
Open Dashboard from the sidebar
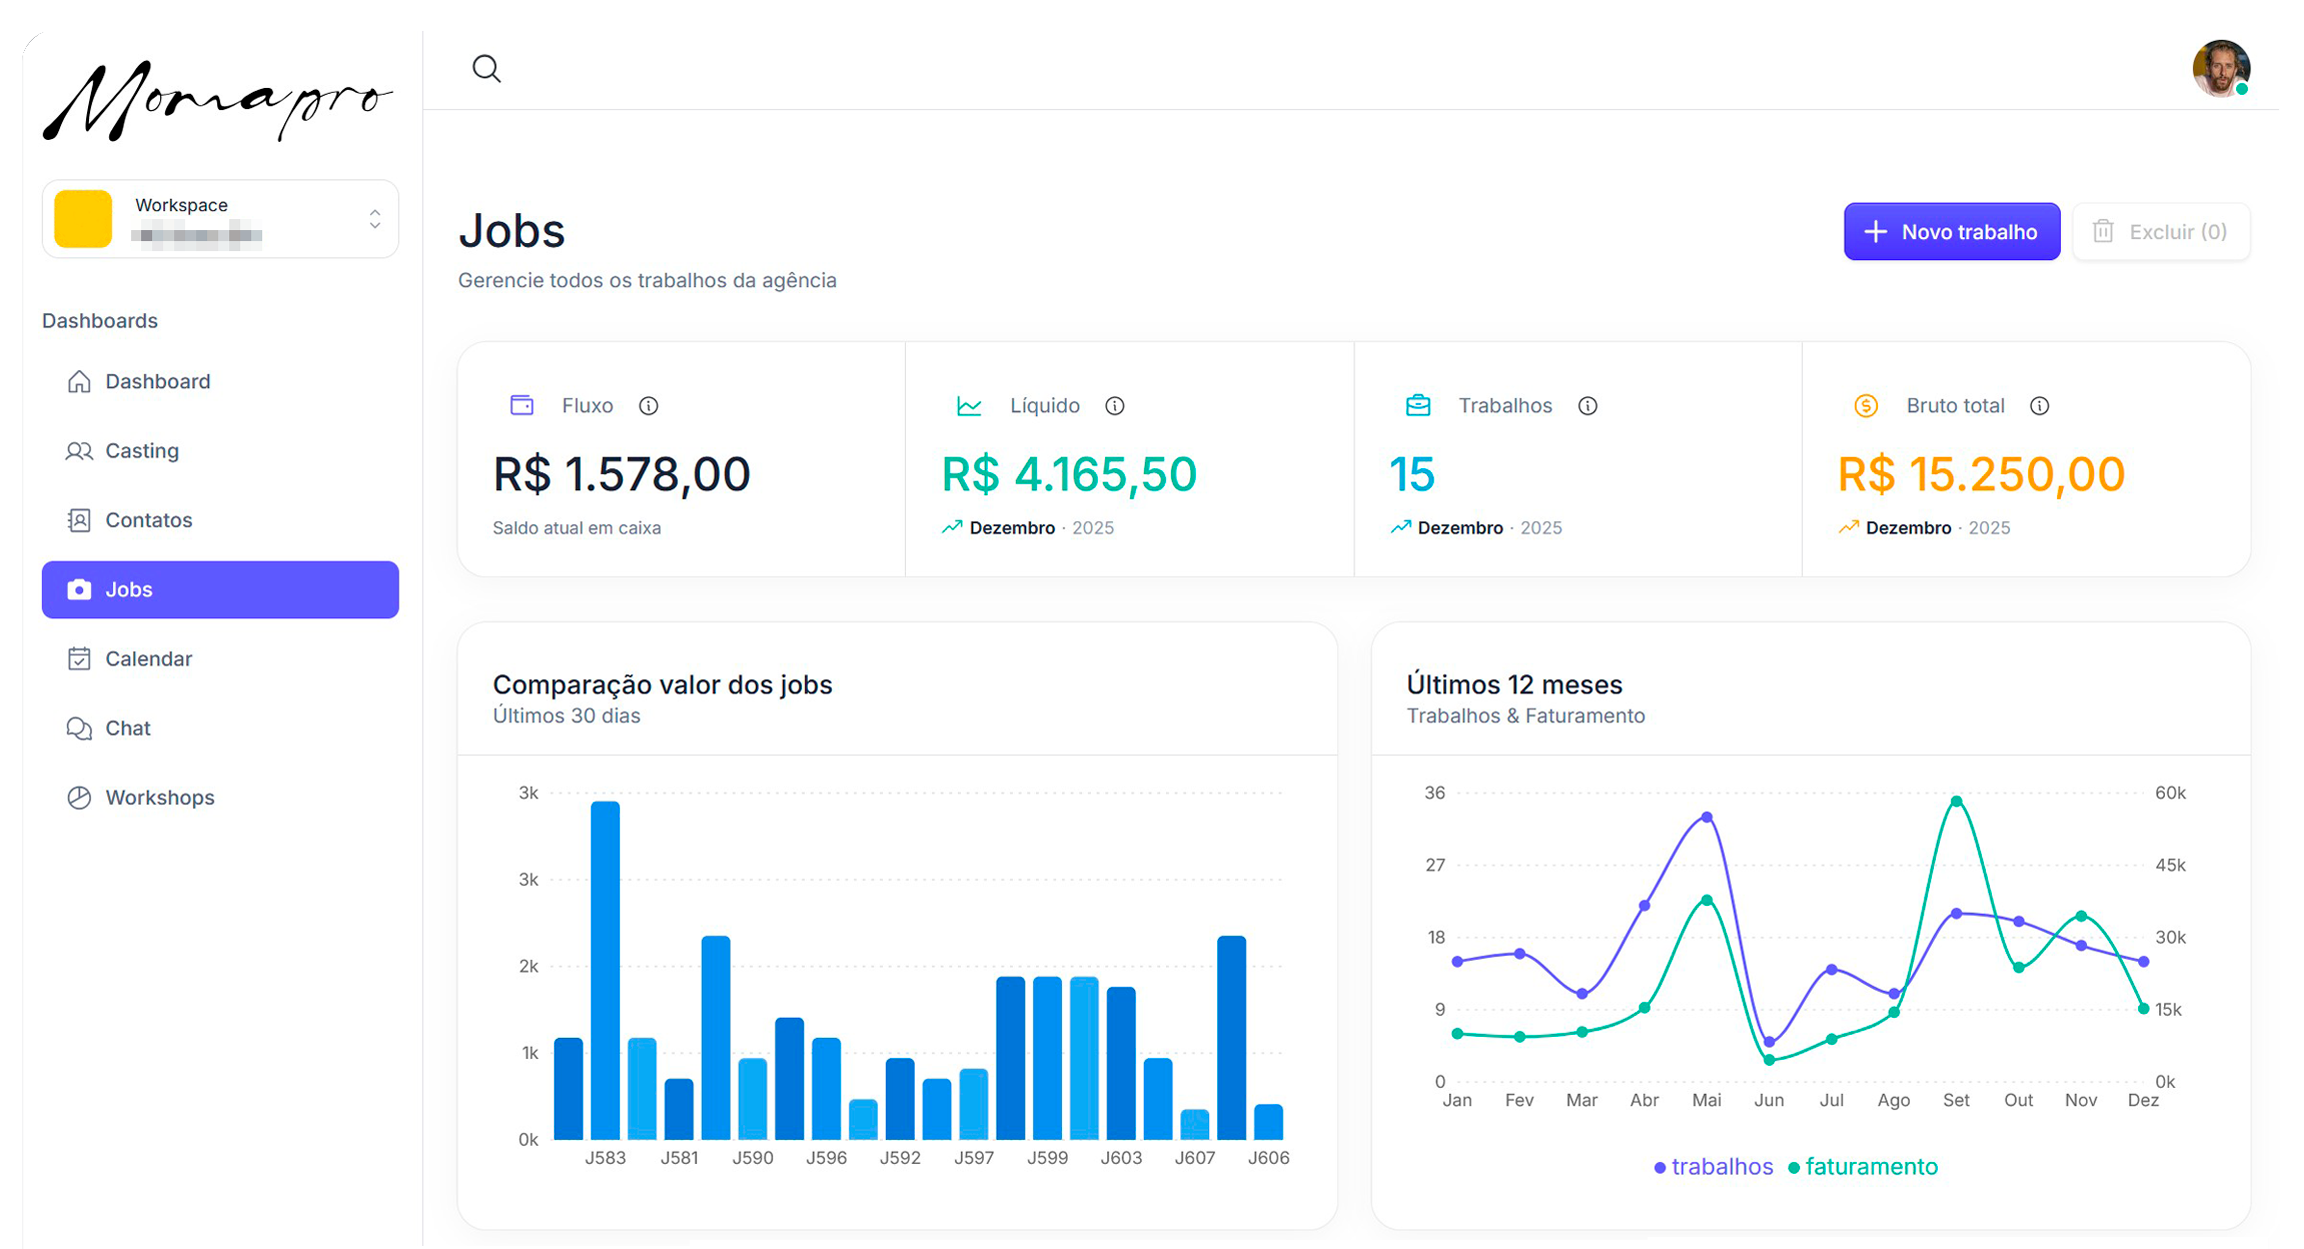pyautogui.click(x=157, y=381)
